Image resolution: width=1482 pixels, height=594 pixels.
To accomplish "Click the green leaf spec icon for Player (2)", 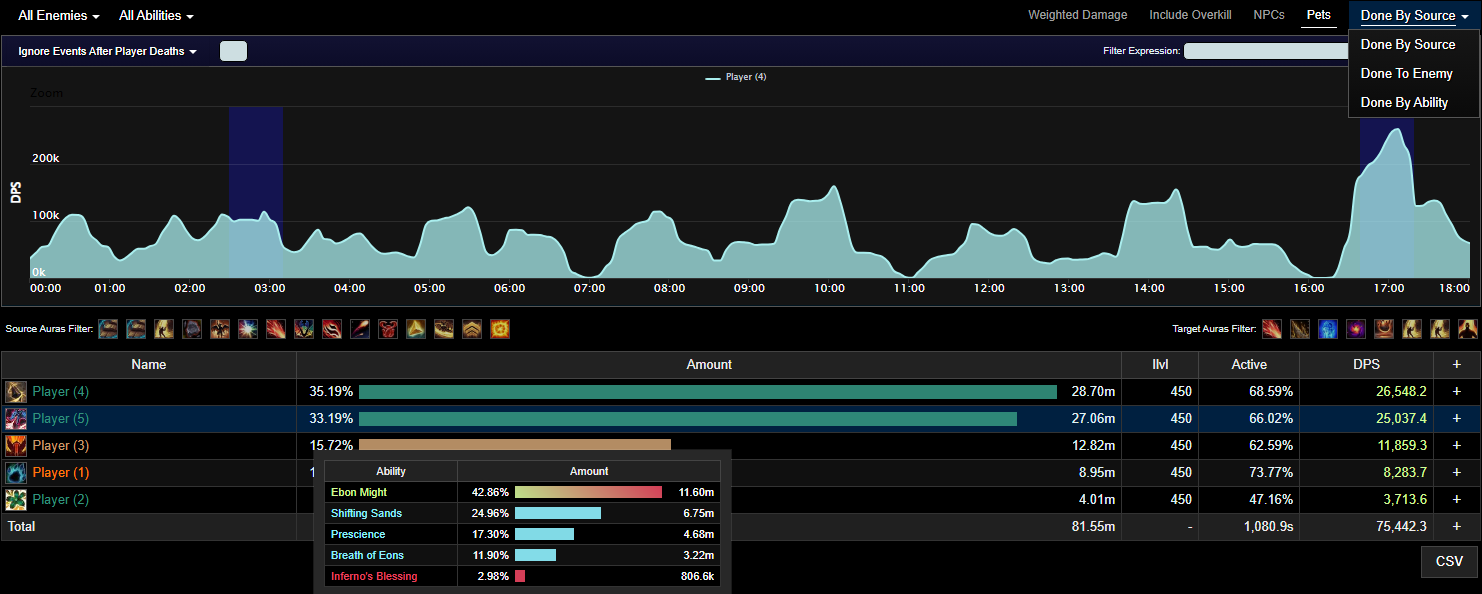I will pos(16,500).
